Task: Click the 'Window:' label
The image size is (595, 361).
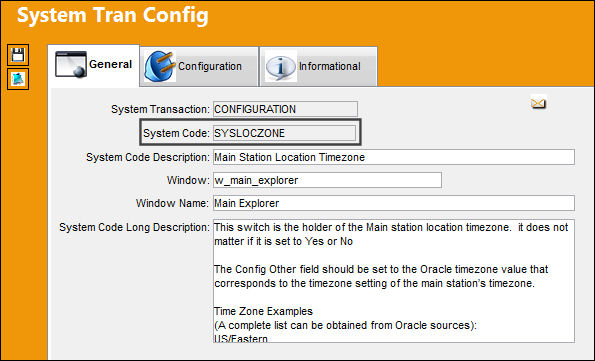Action: pyautogui.click(x=188, y=180)
